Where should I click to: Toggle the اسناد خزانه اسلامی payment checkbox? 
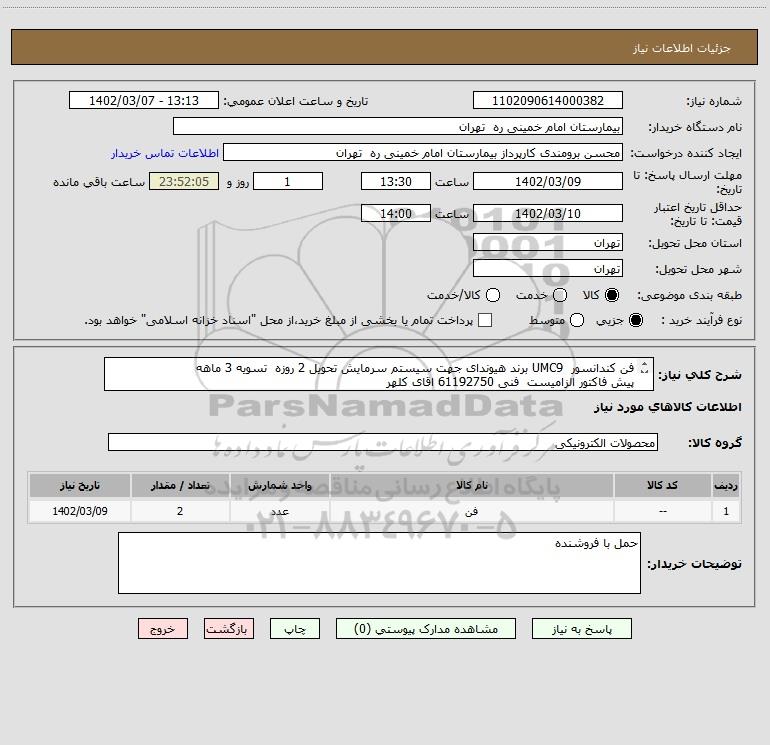coord(485,320)
